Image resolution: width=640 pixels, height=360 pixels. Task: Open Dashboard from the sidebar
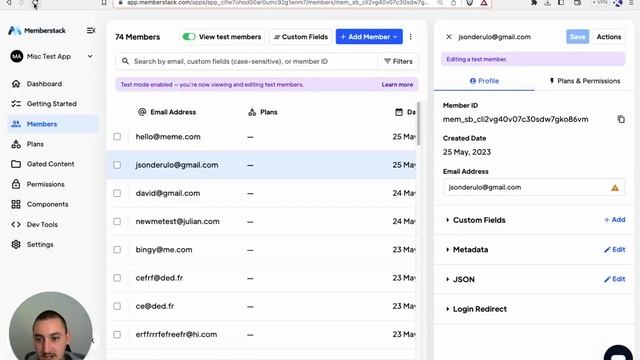click(x=44, y=84)
